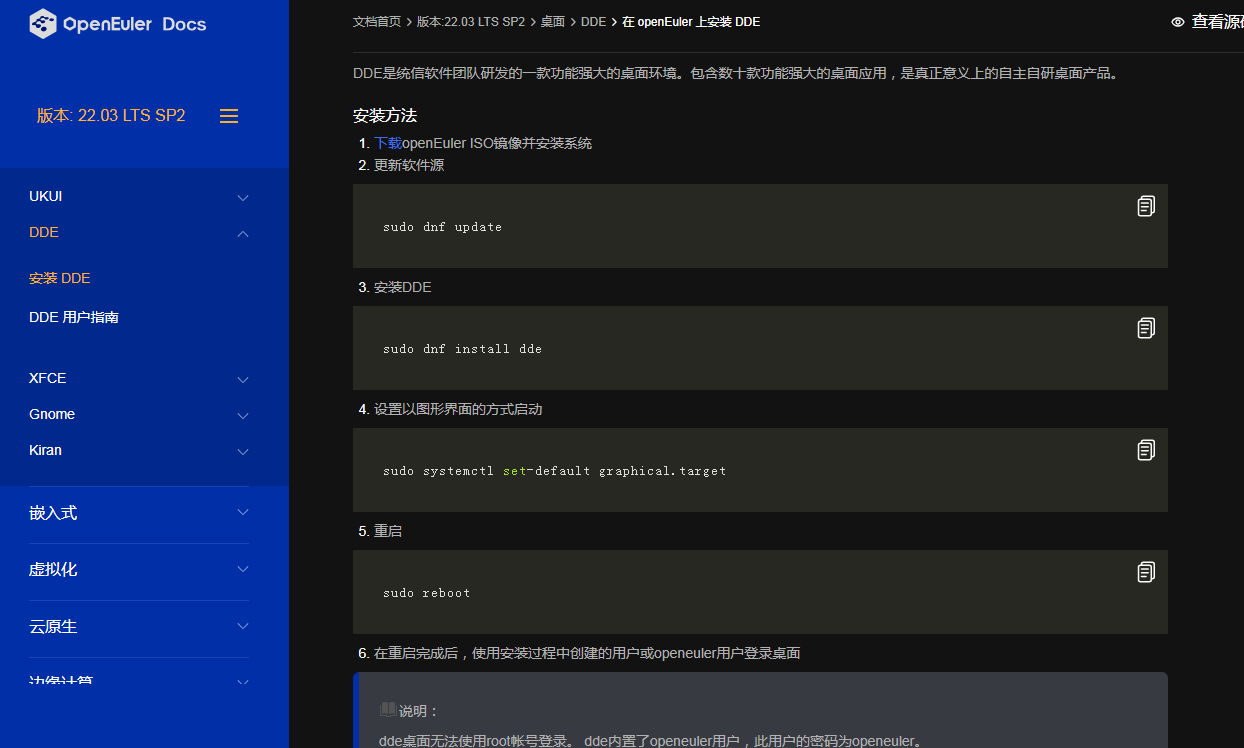Click the 下载 link in step one
Viewport: 1244px width, 748px height.
(x=388, y=144)
